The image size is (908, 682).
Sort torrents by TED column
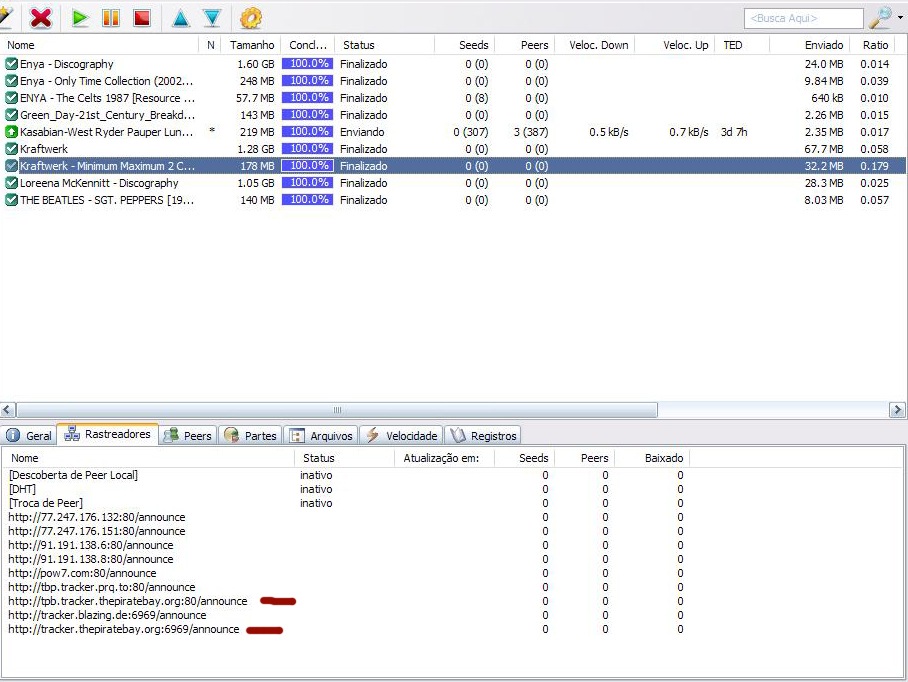click(x=742, y=45)
